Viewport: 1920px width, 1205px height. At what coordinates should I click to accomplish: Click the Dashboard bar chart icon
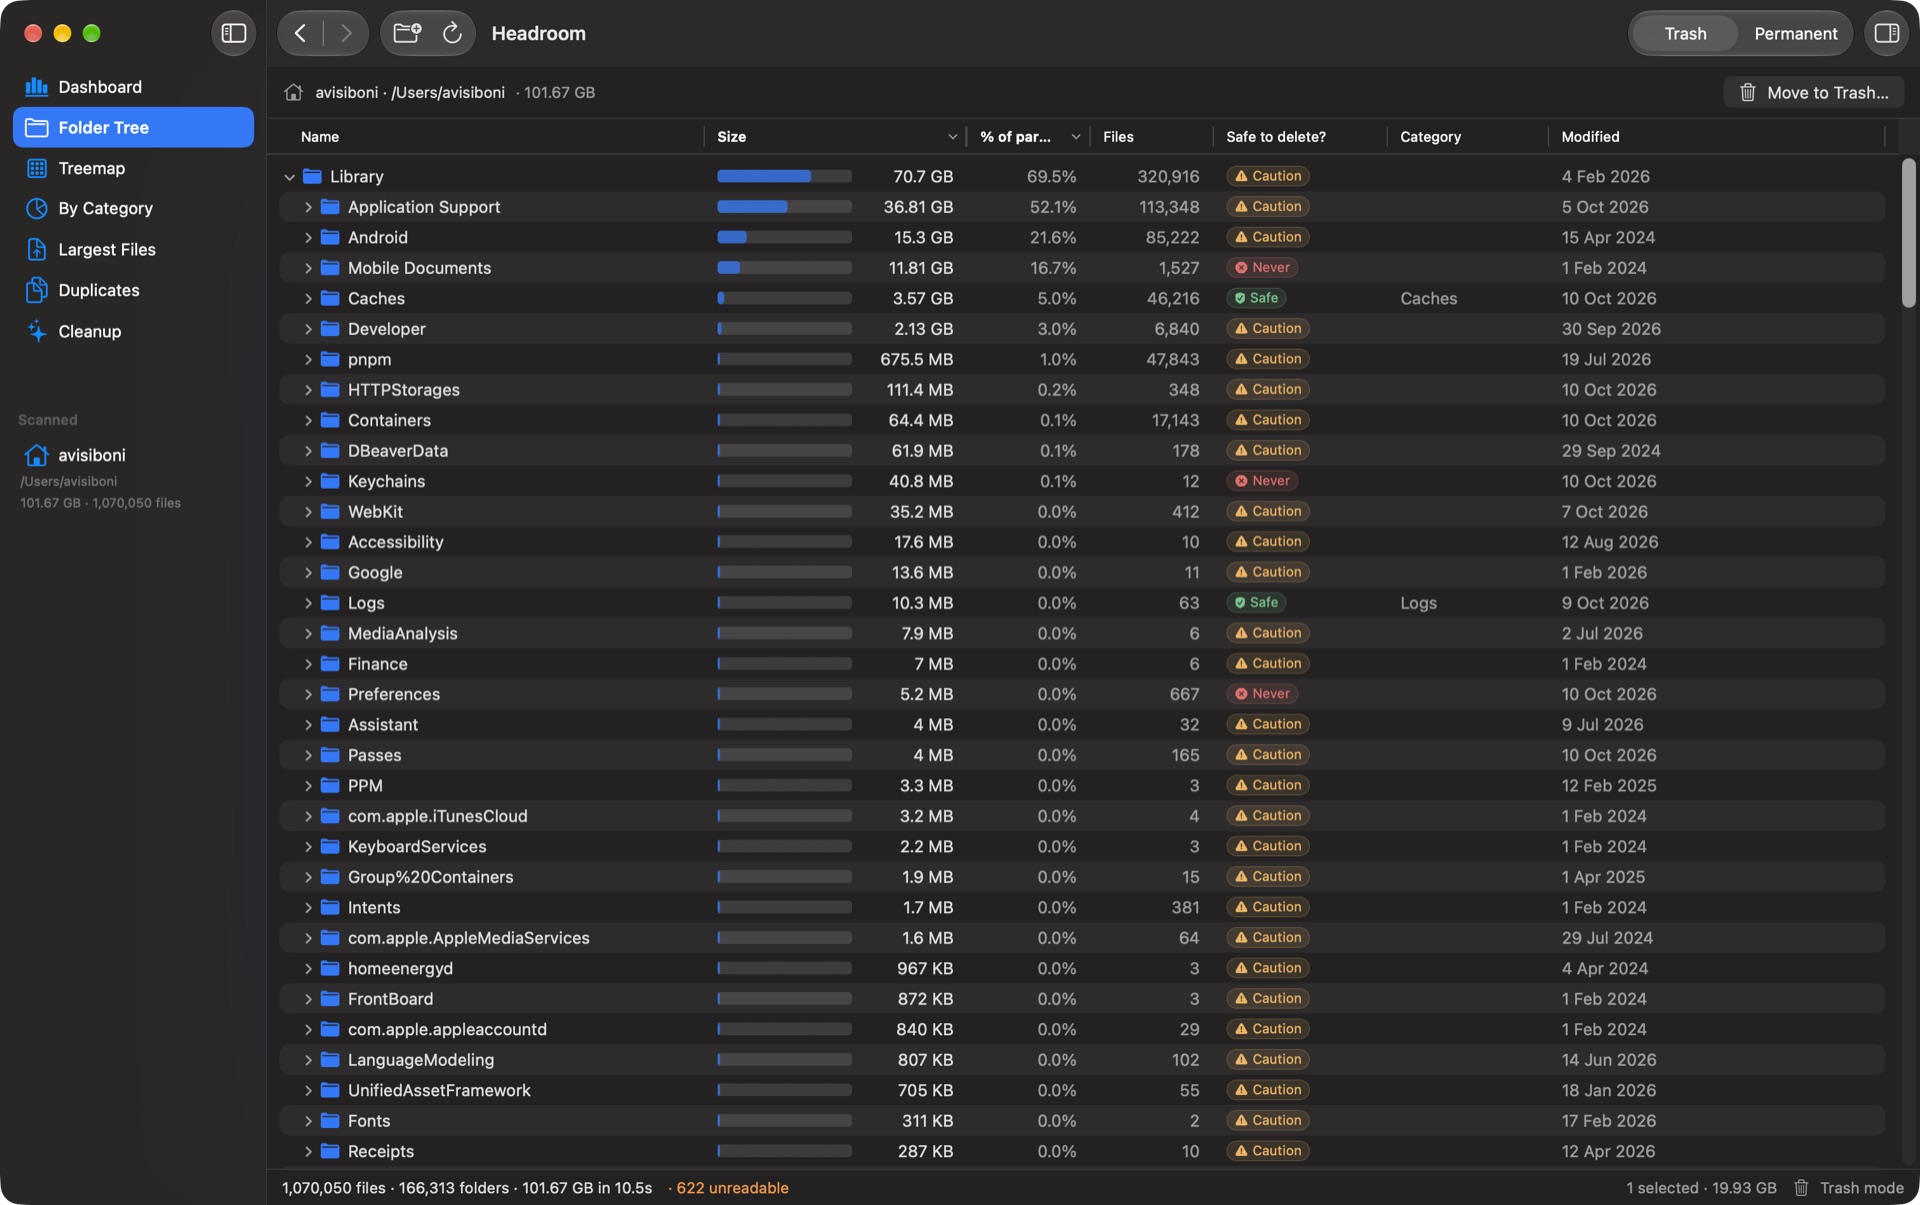point(37,87)
